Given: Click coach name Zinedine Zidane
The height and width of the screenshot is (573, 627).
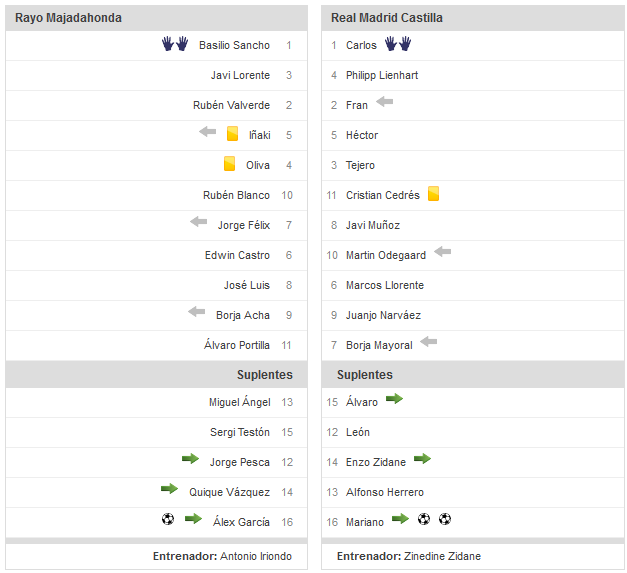Looking at the screenshot, I should coord(442,556).
